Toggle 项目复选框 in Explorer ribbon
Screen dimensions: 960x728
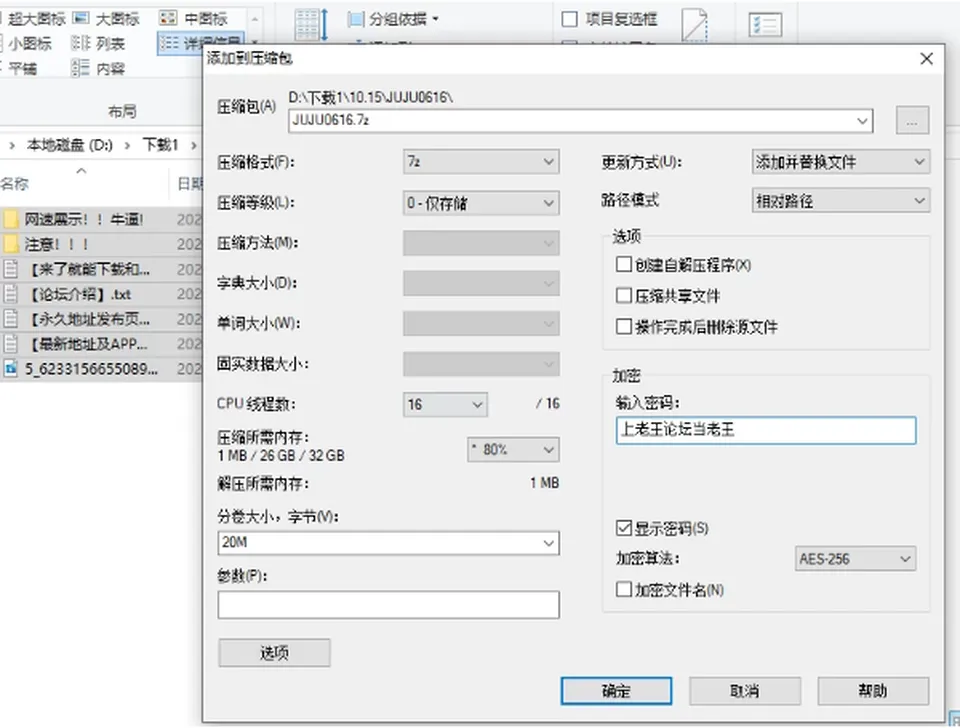pos(569,20)
